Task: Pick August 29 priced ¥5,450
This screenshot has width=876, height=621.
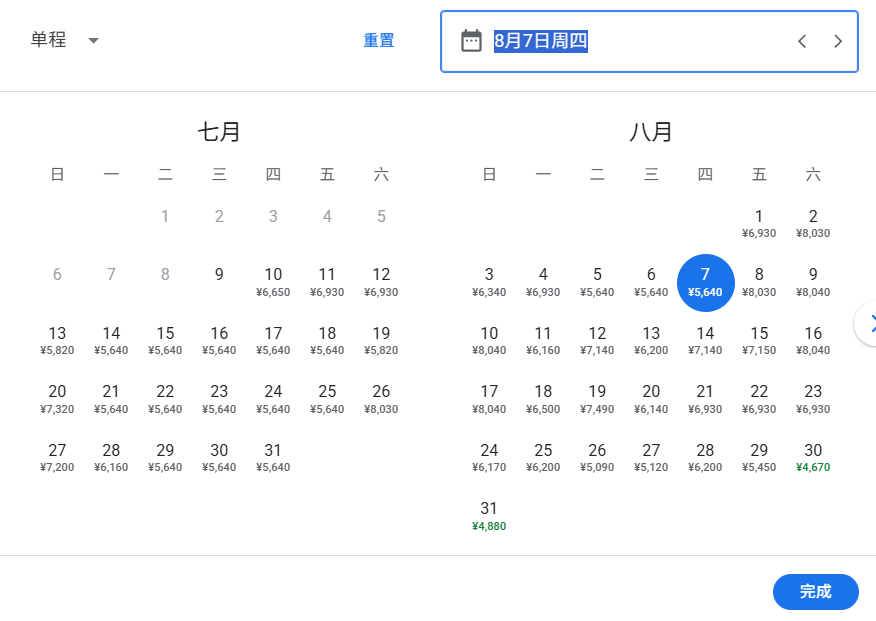Action: (x=759, y=456)
